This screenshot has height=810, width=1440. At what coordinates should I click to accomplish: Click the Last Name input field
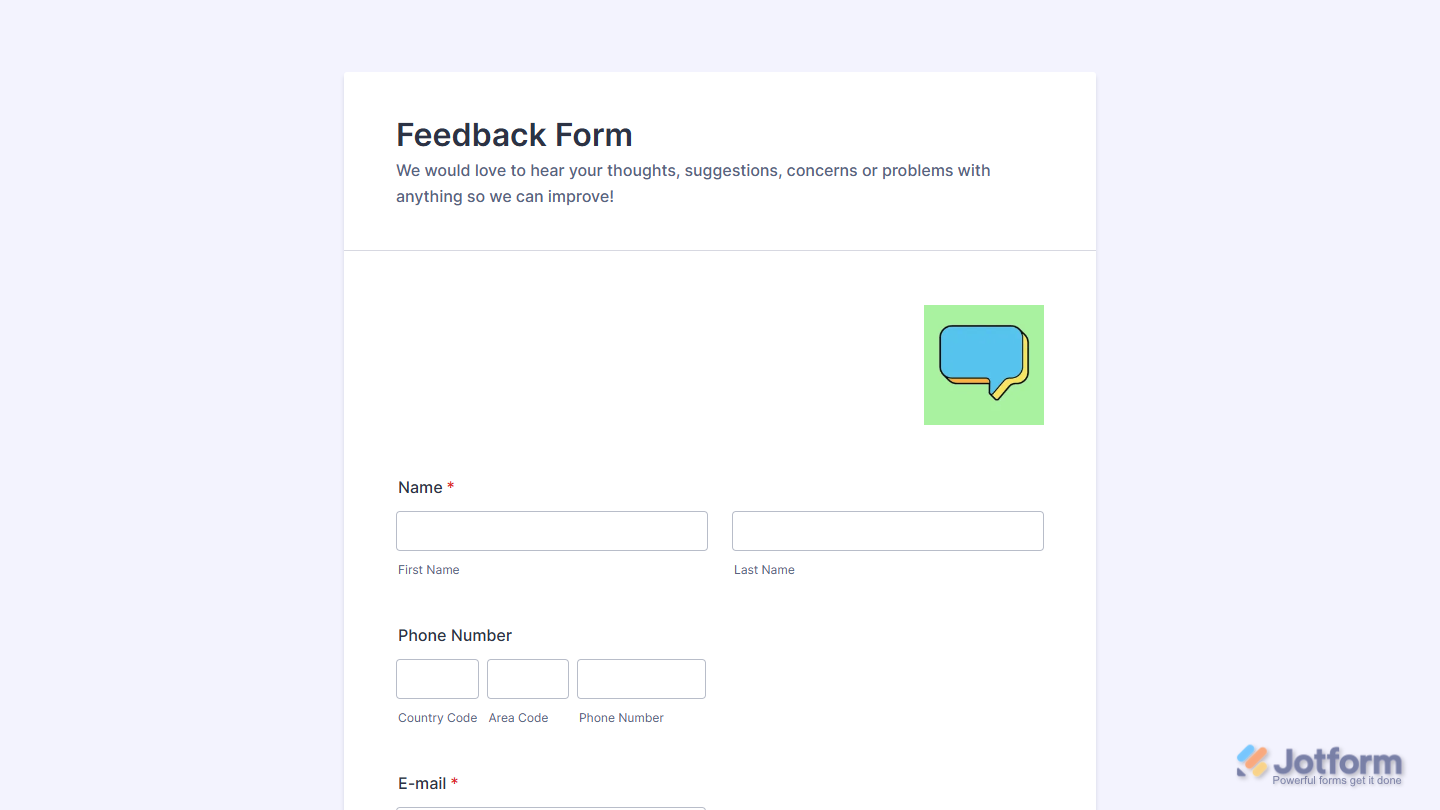point(887,530)
